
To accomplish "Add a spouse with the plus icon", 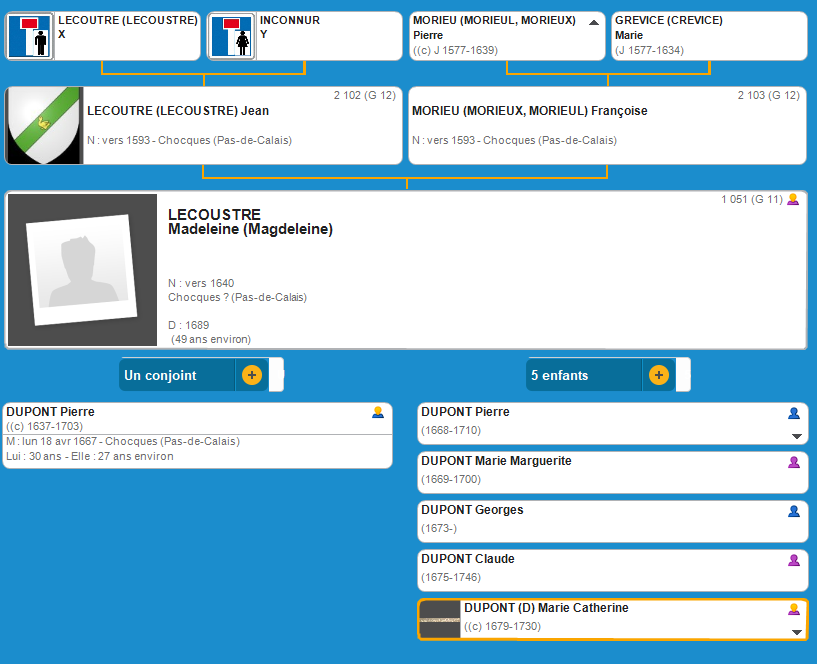I will click(251, 375).
